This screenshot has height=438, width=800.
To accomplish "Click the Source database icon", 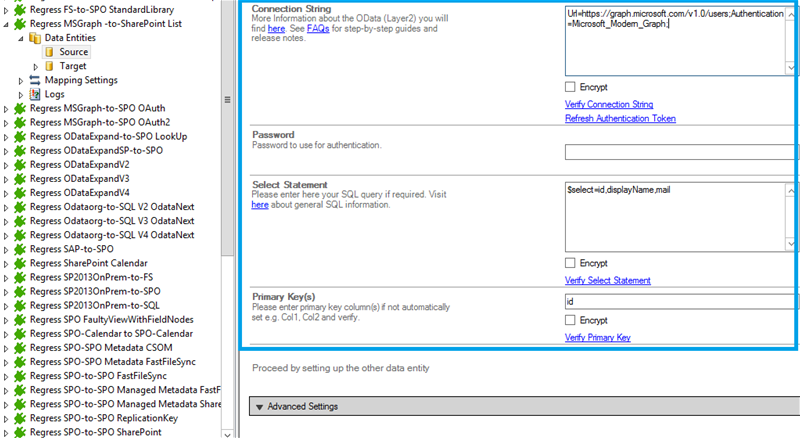I will (49, 51).
